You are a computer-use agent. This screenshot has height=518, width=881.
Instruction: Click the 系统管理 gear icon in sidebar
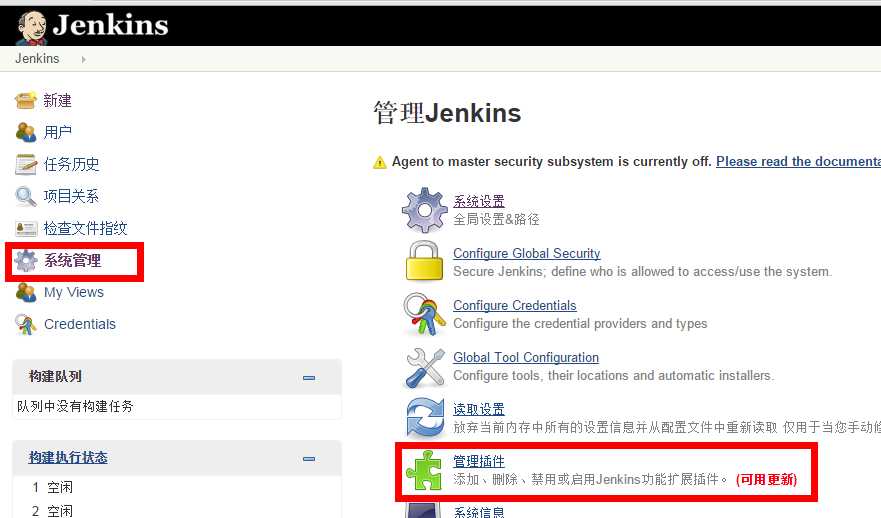pos(26,261)
